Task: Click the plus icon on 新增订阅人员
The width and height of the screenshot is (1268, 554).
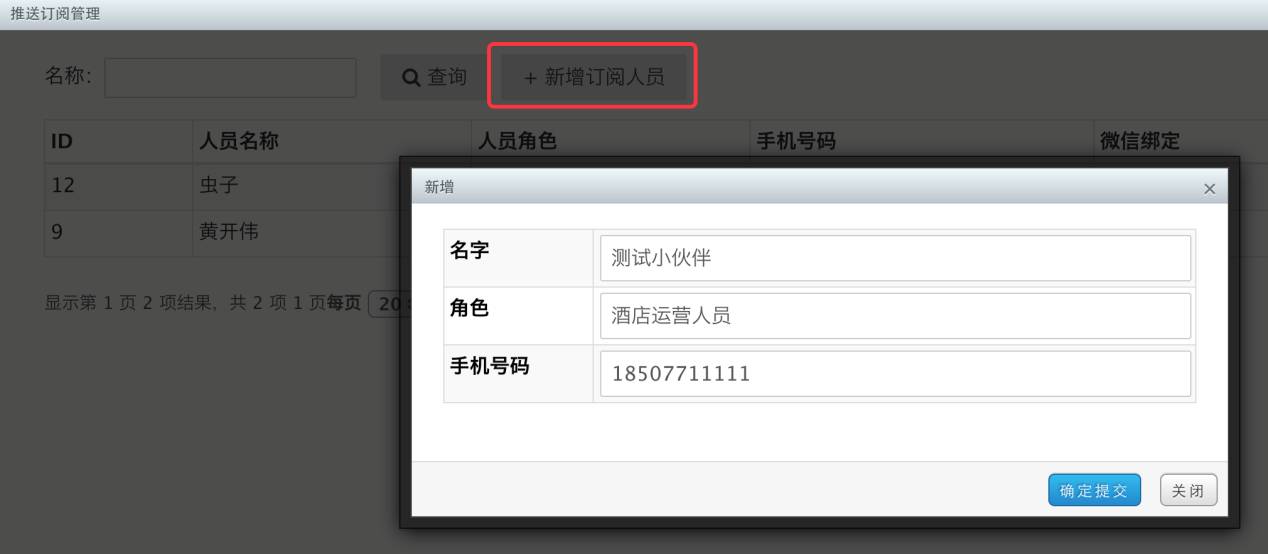Action: click(530, 78)
